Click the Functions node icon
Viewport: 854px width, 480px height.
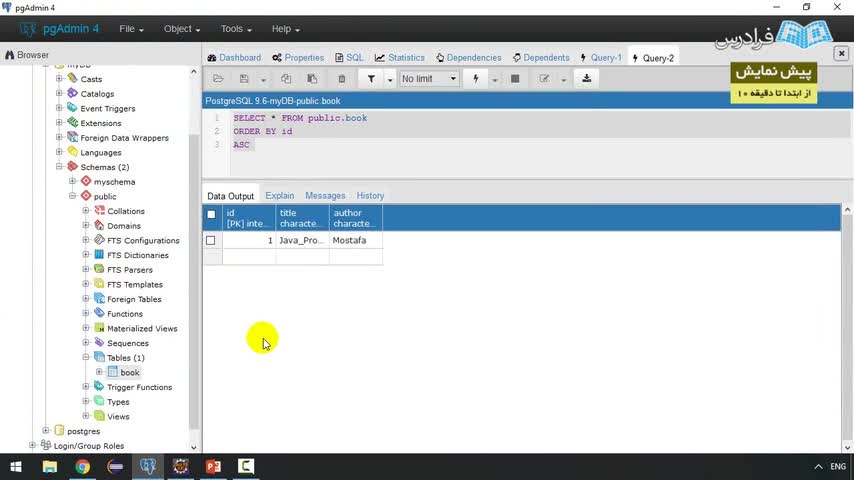(99, 313)
